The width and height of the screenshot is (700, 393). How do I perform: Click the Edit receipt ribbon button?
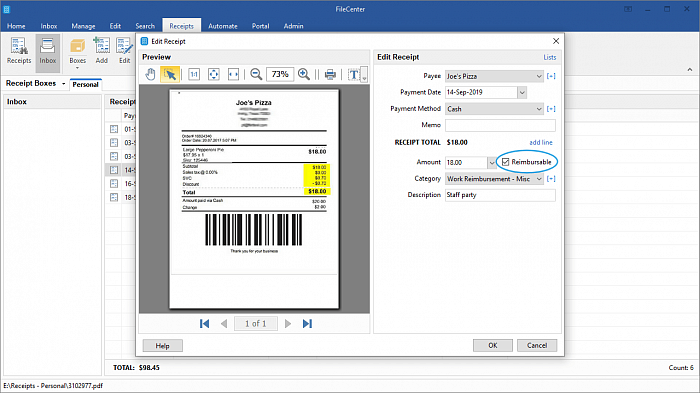tap(124, 51)
